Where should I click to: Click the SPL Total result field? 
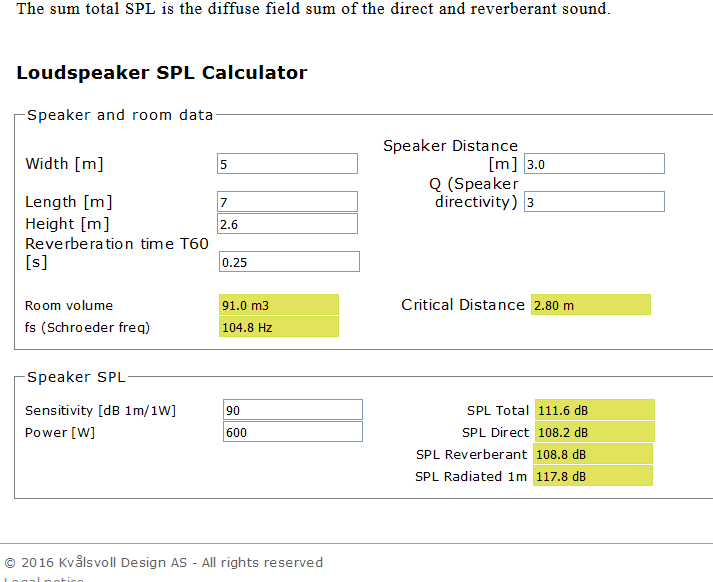[x=594, y=410]
